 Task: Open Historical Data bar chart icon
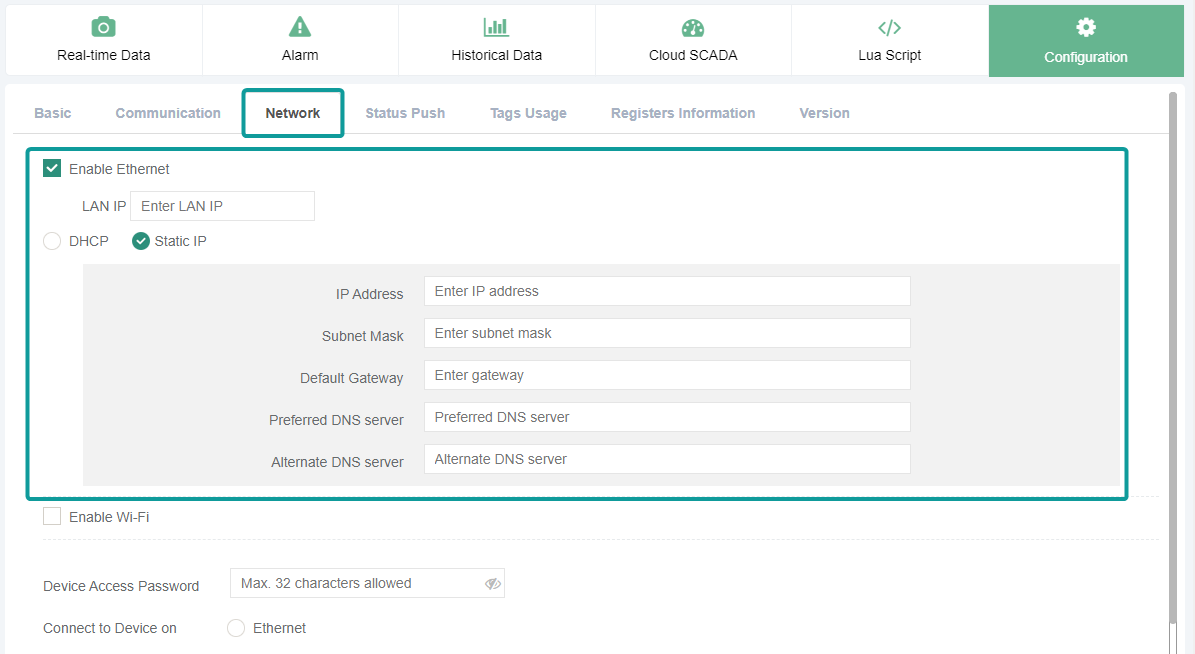(x=496, y=28)
